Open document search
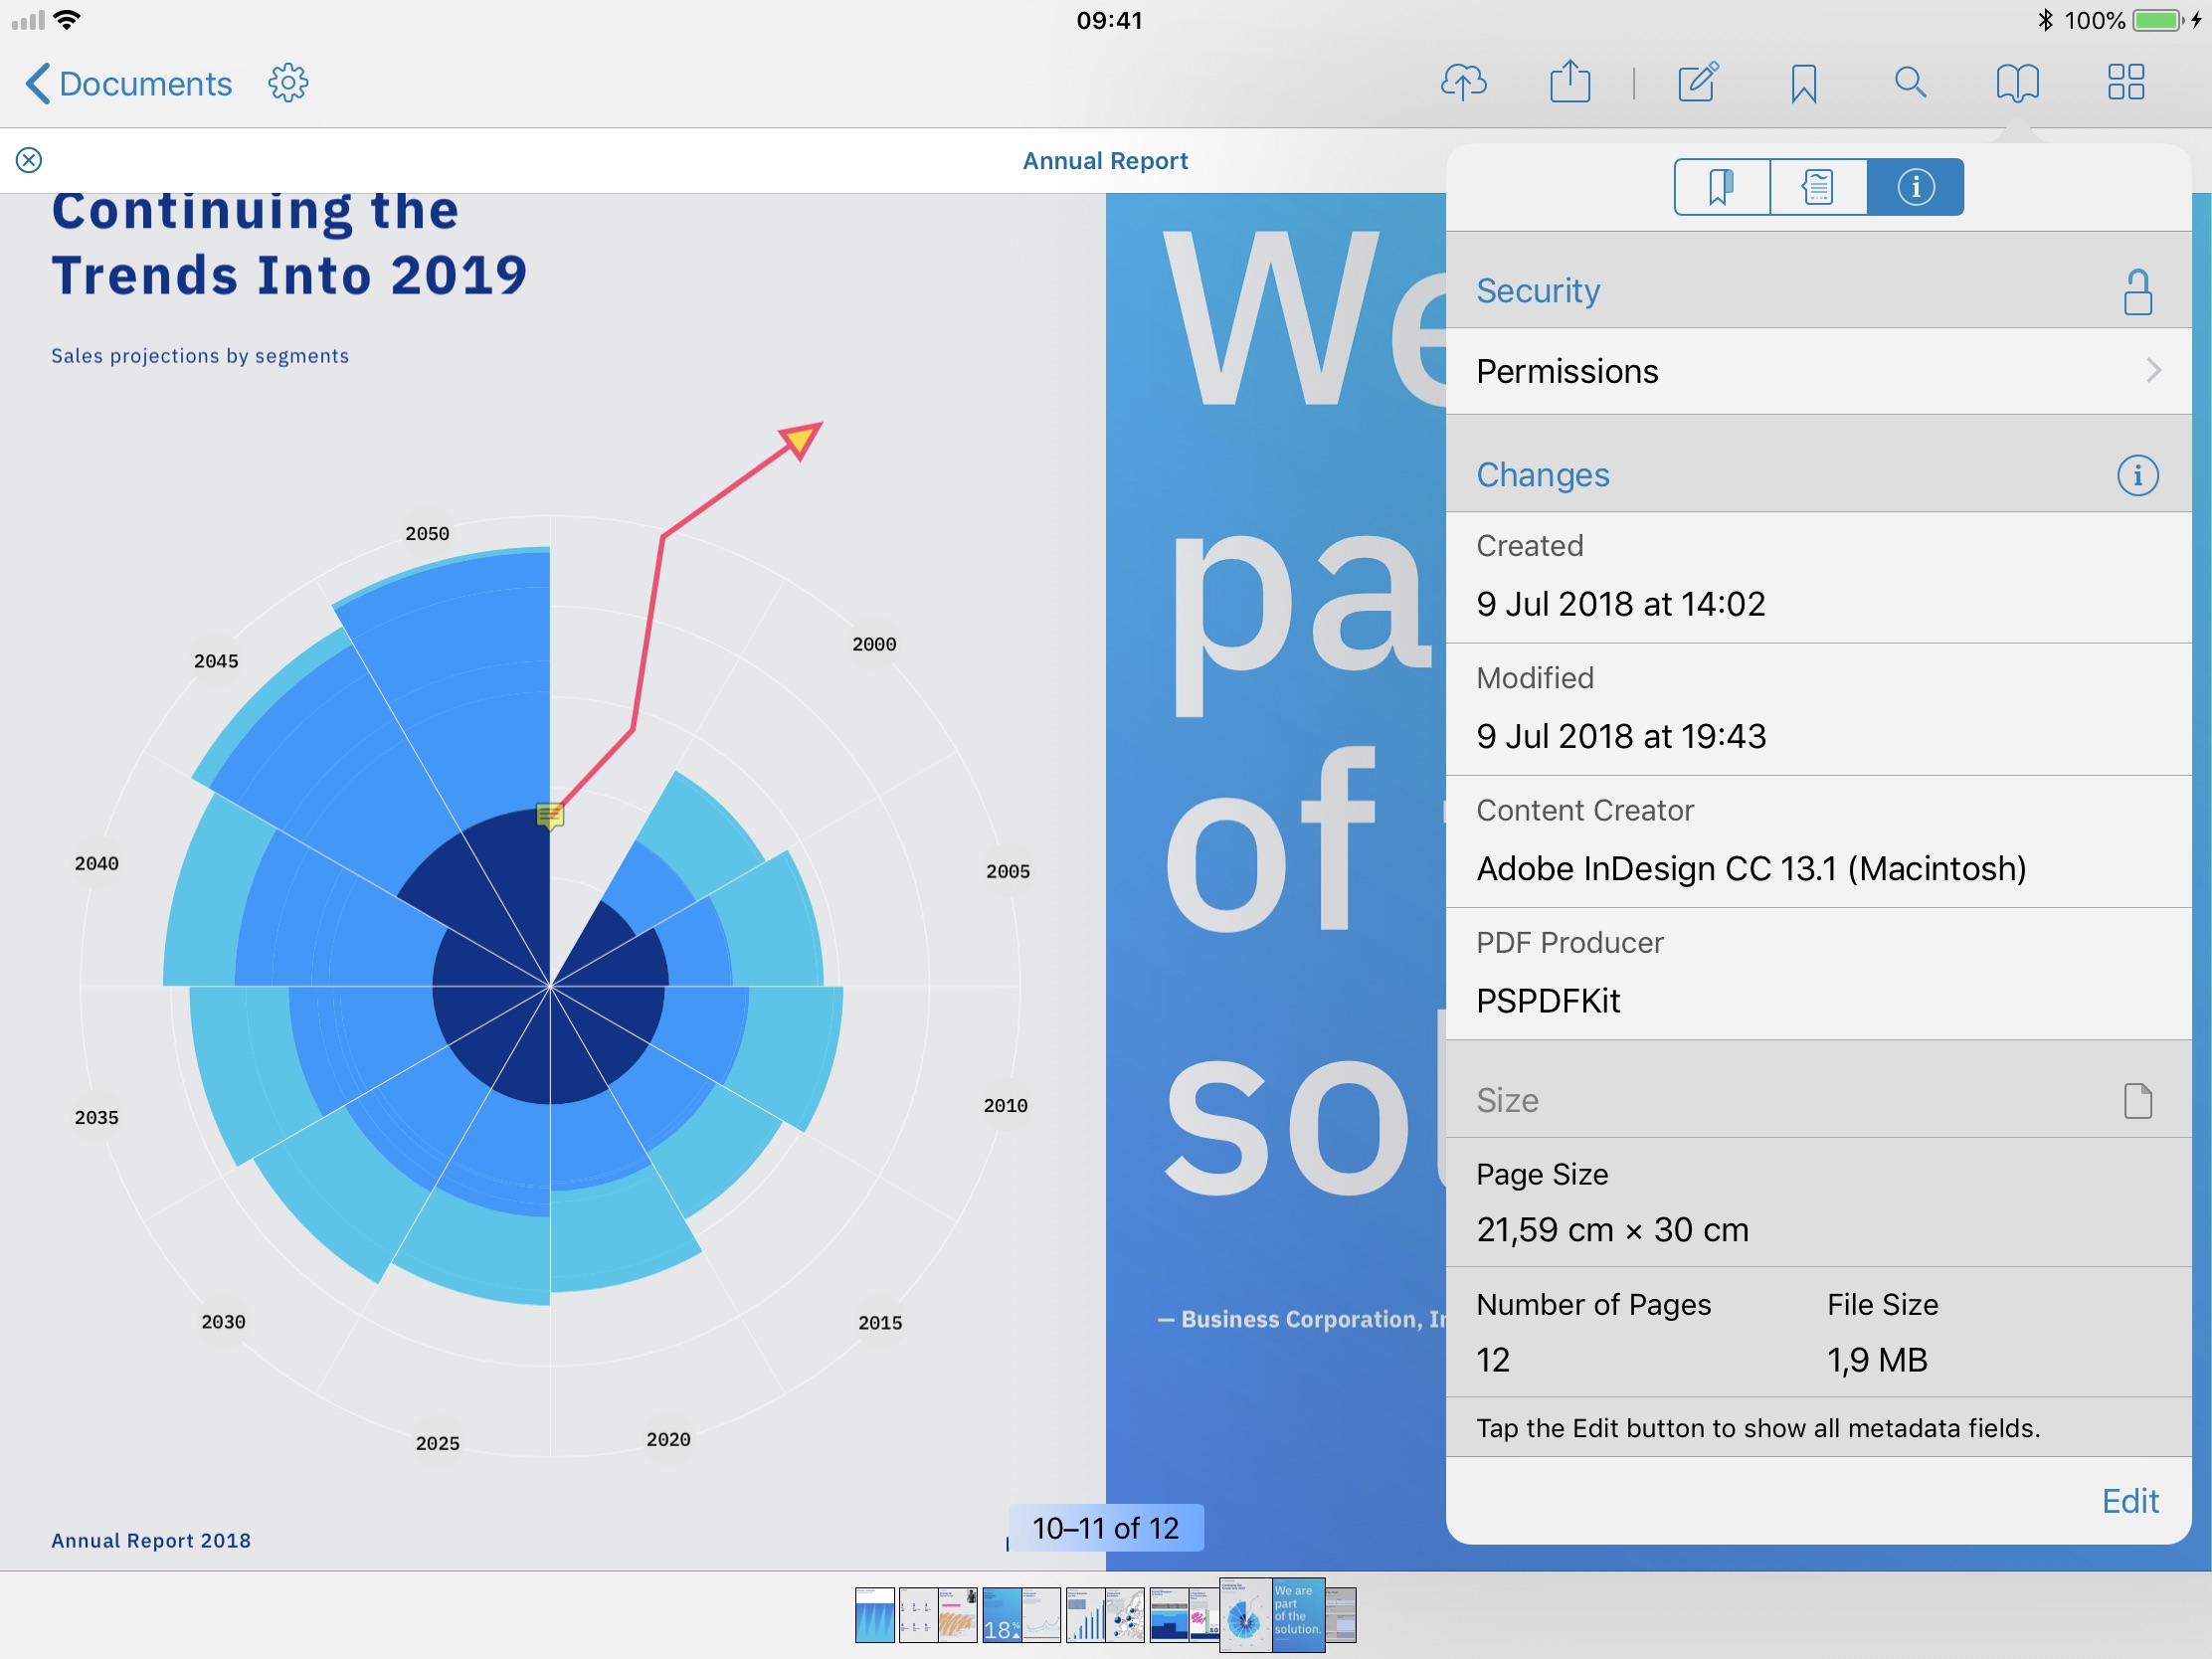 tap(1910, 82)
